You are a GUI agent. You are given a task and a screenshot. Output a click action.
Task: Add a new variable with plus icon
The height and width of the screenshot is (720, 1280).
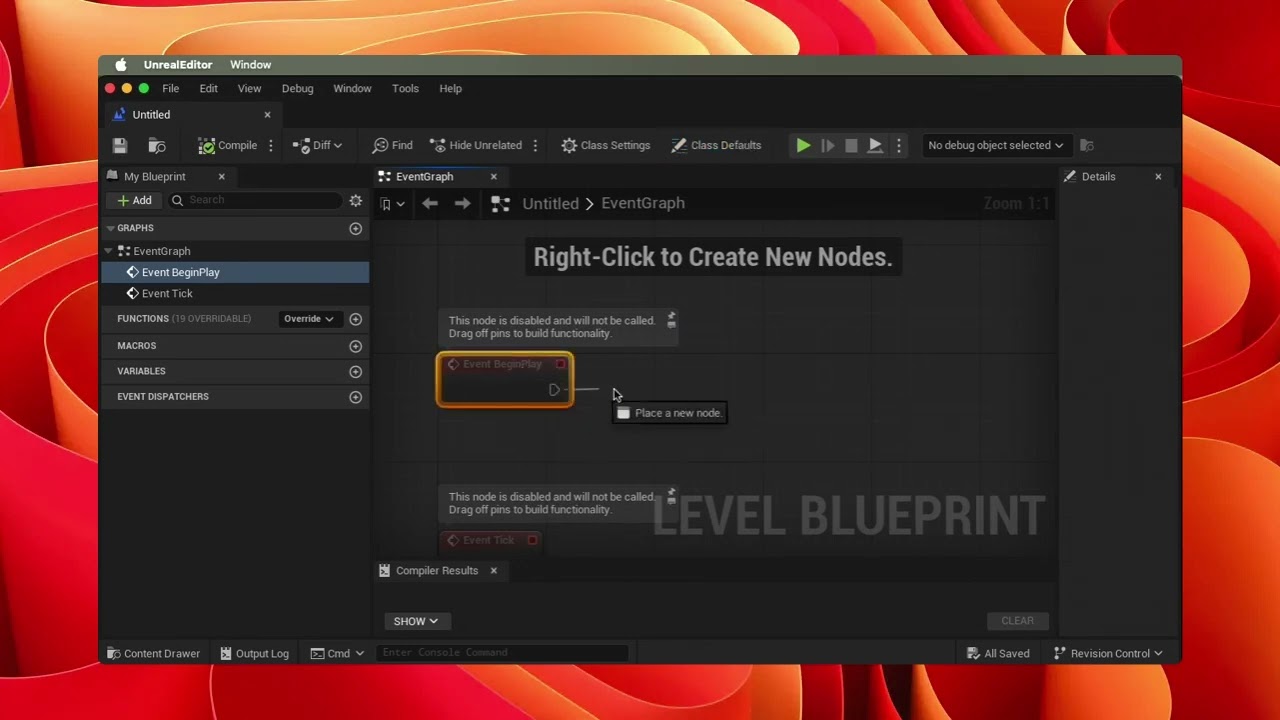[x=355, y=372]
